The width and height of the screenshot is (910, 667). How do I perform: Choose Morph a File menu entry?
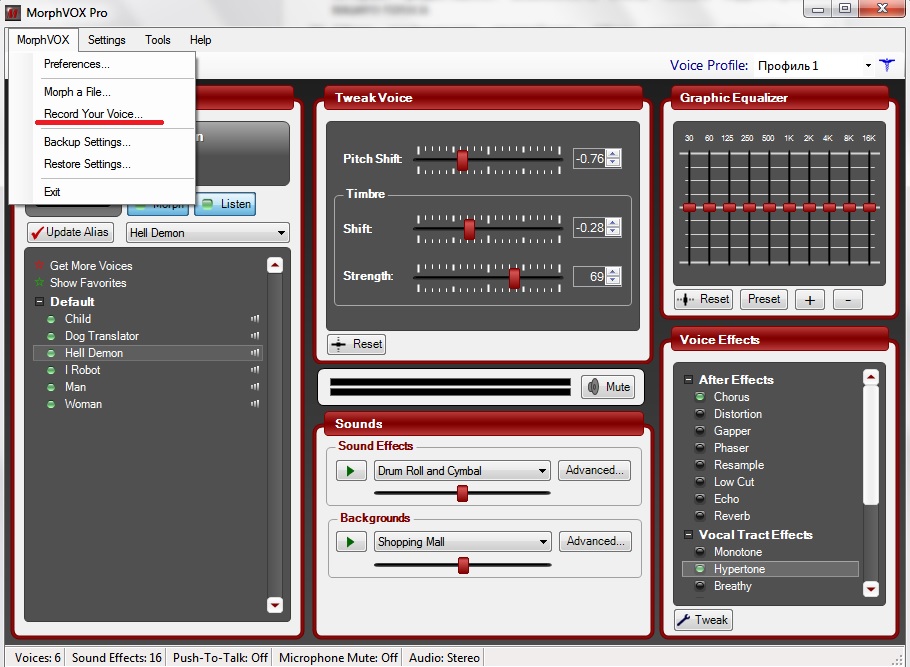(77, 92)
